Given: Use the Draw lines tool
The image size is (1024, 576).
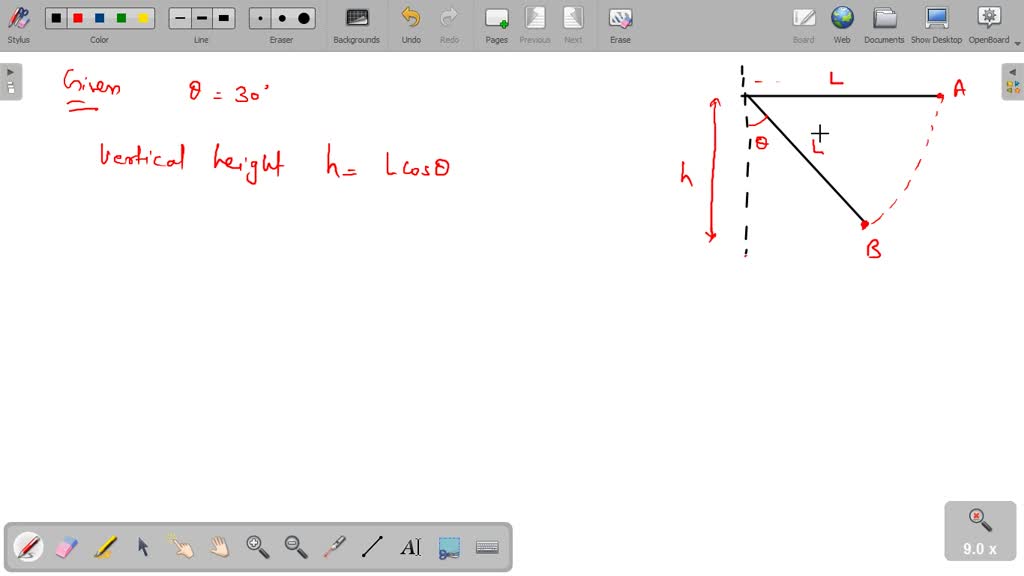Looking at the screenshot, I should point(371,547).
